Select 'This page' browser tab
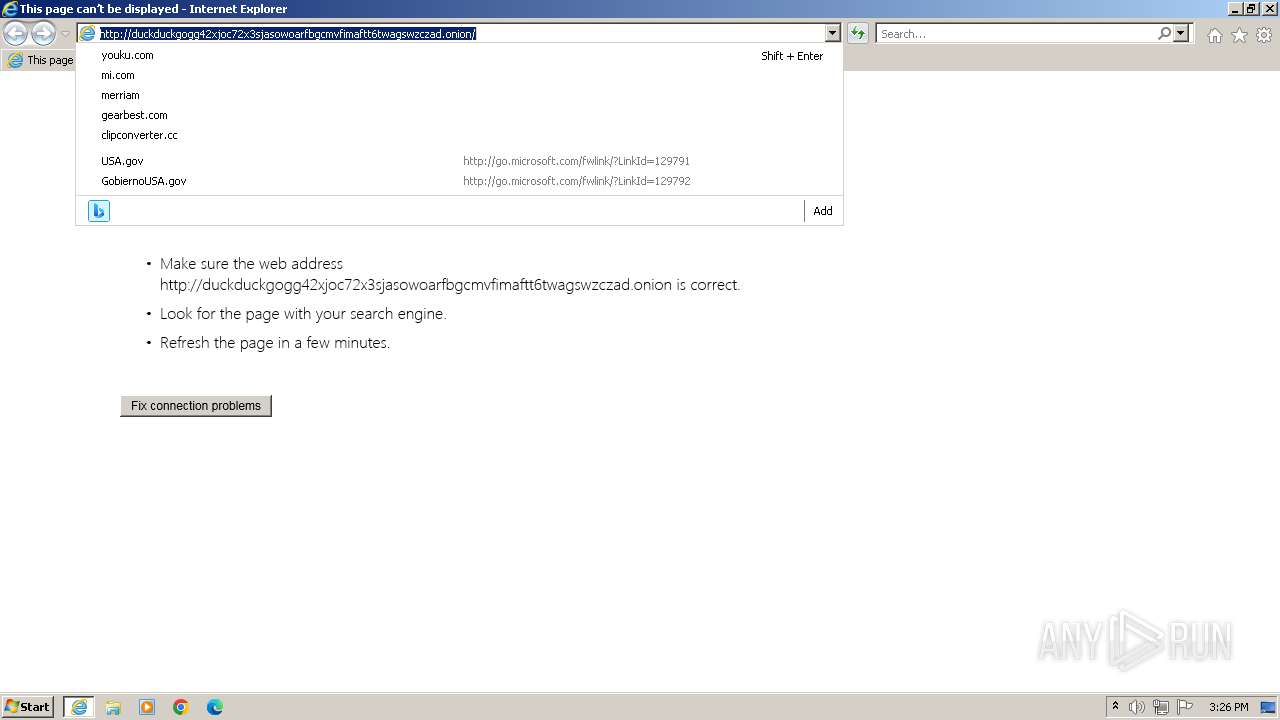The height and width of the screenshot is (720, 1280). pos(40,60)
